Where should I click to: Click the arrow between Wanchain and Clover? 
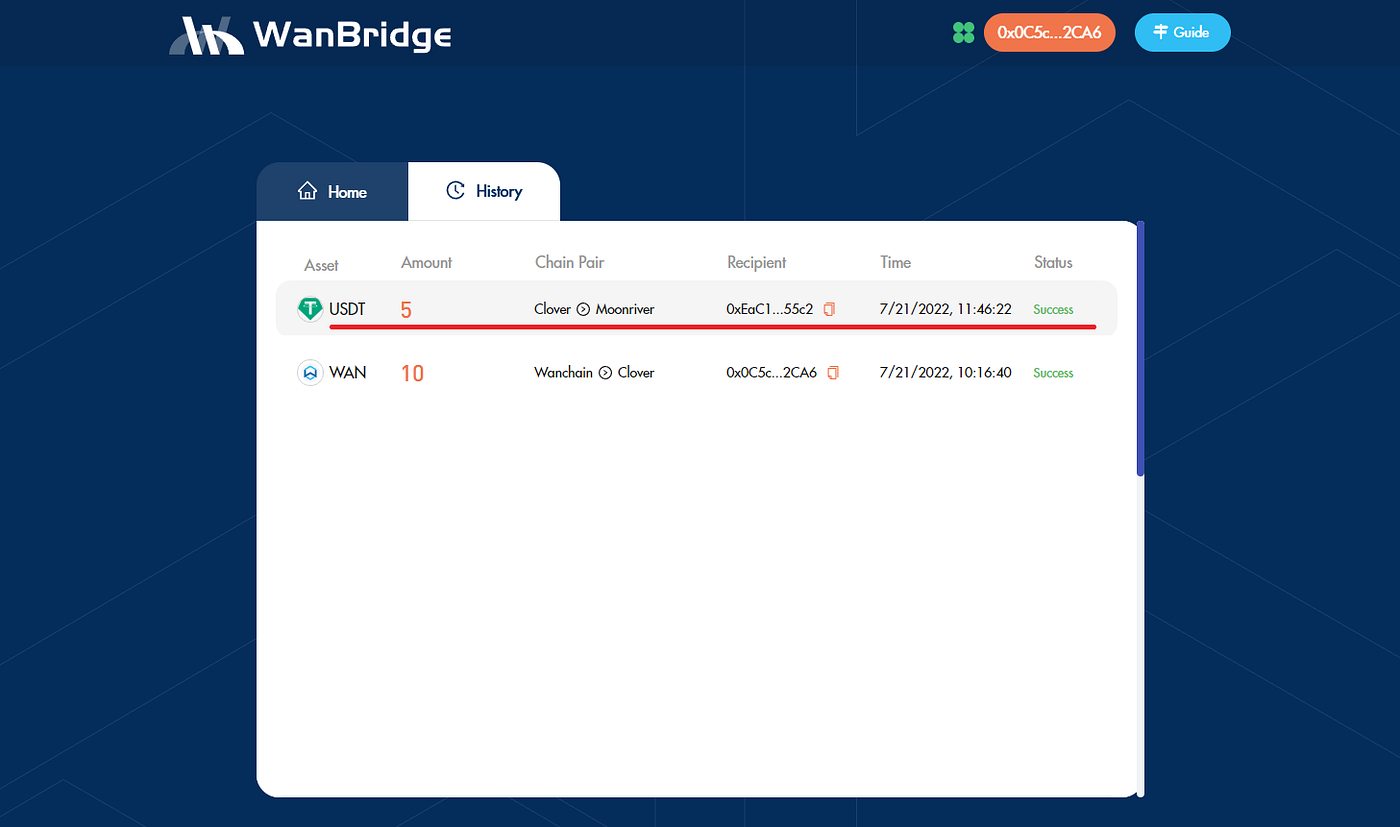(x=605, y=373)
